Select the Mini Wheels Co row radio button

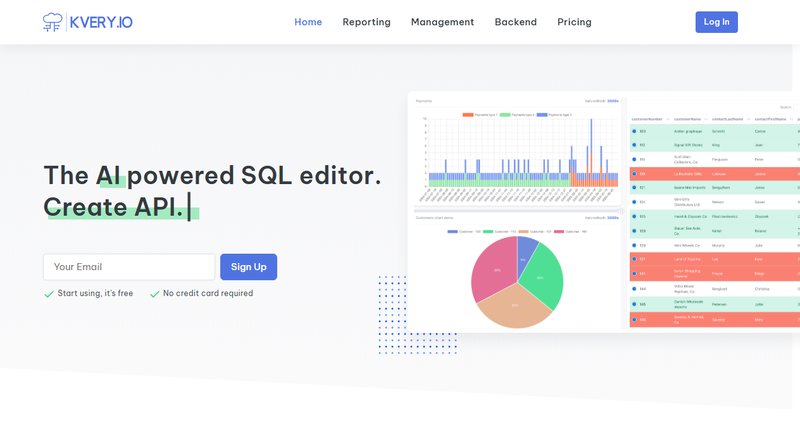(634, 245)
